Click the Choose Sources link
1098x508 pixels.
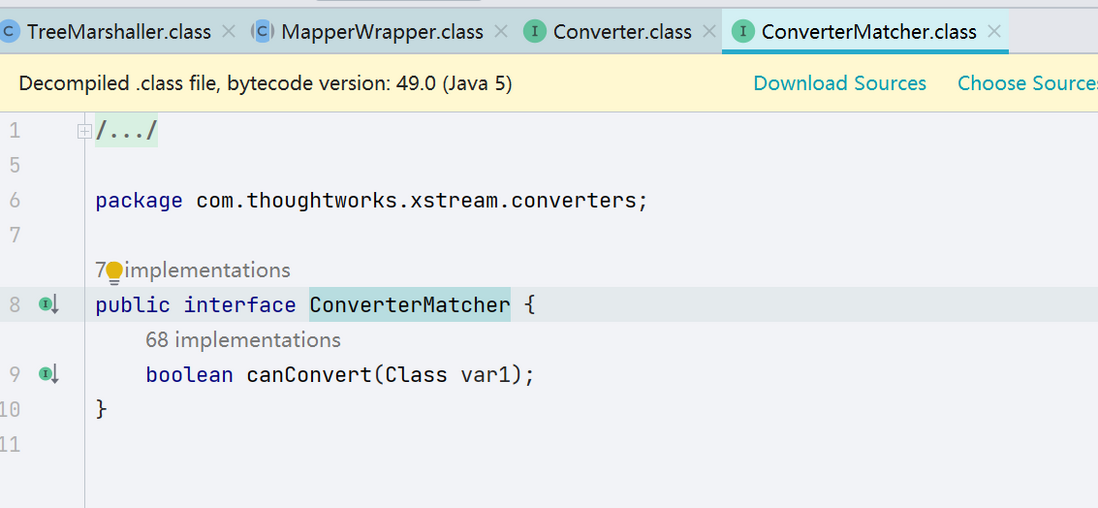point(1027,83)
